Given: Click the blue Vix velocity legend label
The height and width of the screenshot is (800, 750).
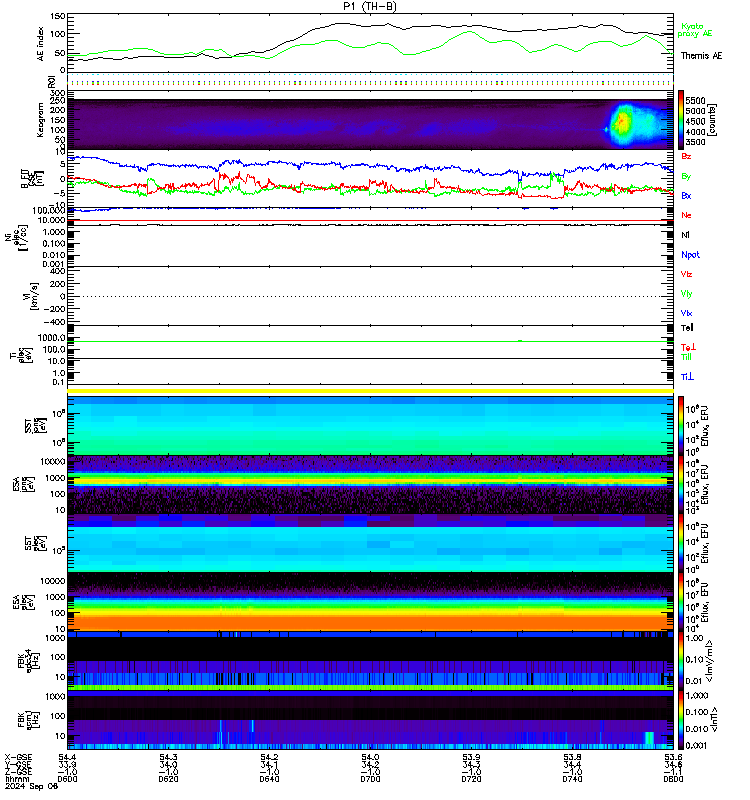Looking at the screenshot, I should [686, 313].
